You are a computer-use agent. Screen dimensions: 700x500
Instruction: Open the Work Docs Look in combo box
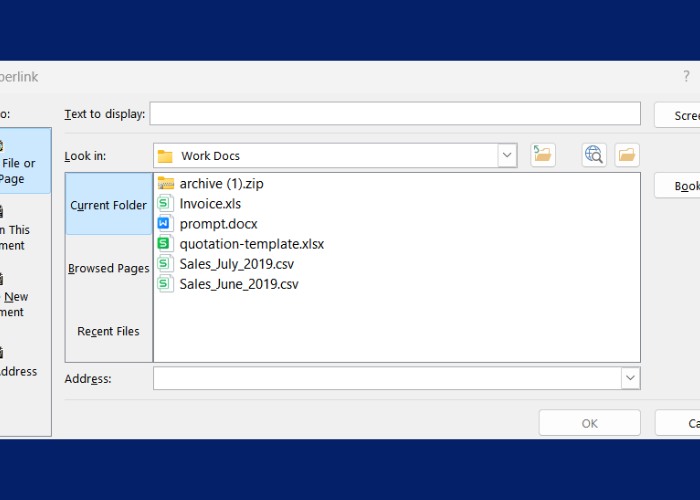click(x=335, y=155)
